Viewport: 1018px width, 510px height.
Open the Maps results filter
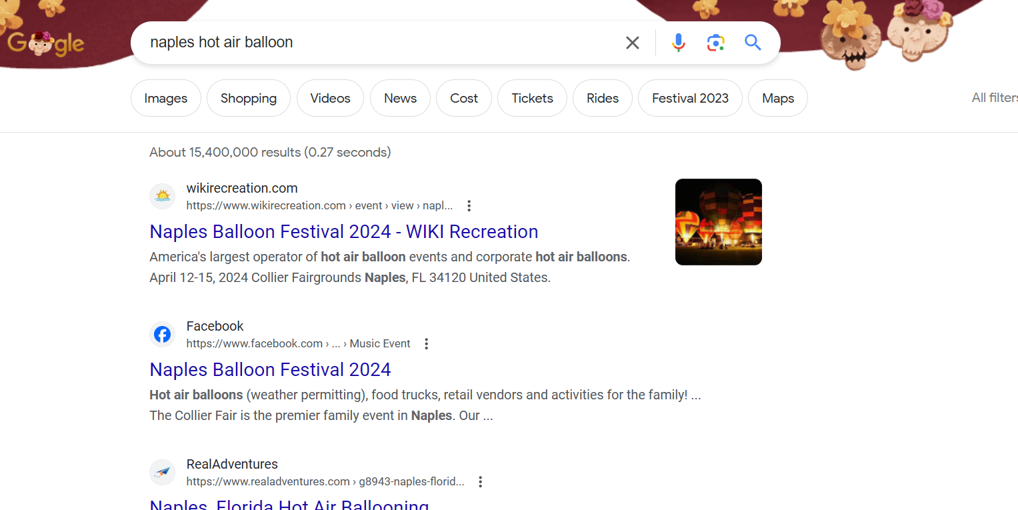(x=777, y=98)
